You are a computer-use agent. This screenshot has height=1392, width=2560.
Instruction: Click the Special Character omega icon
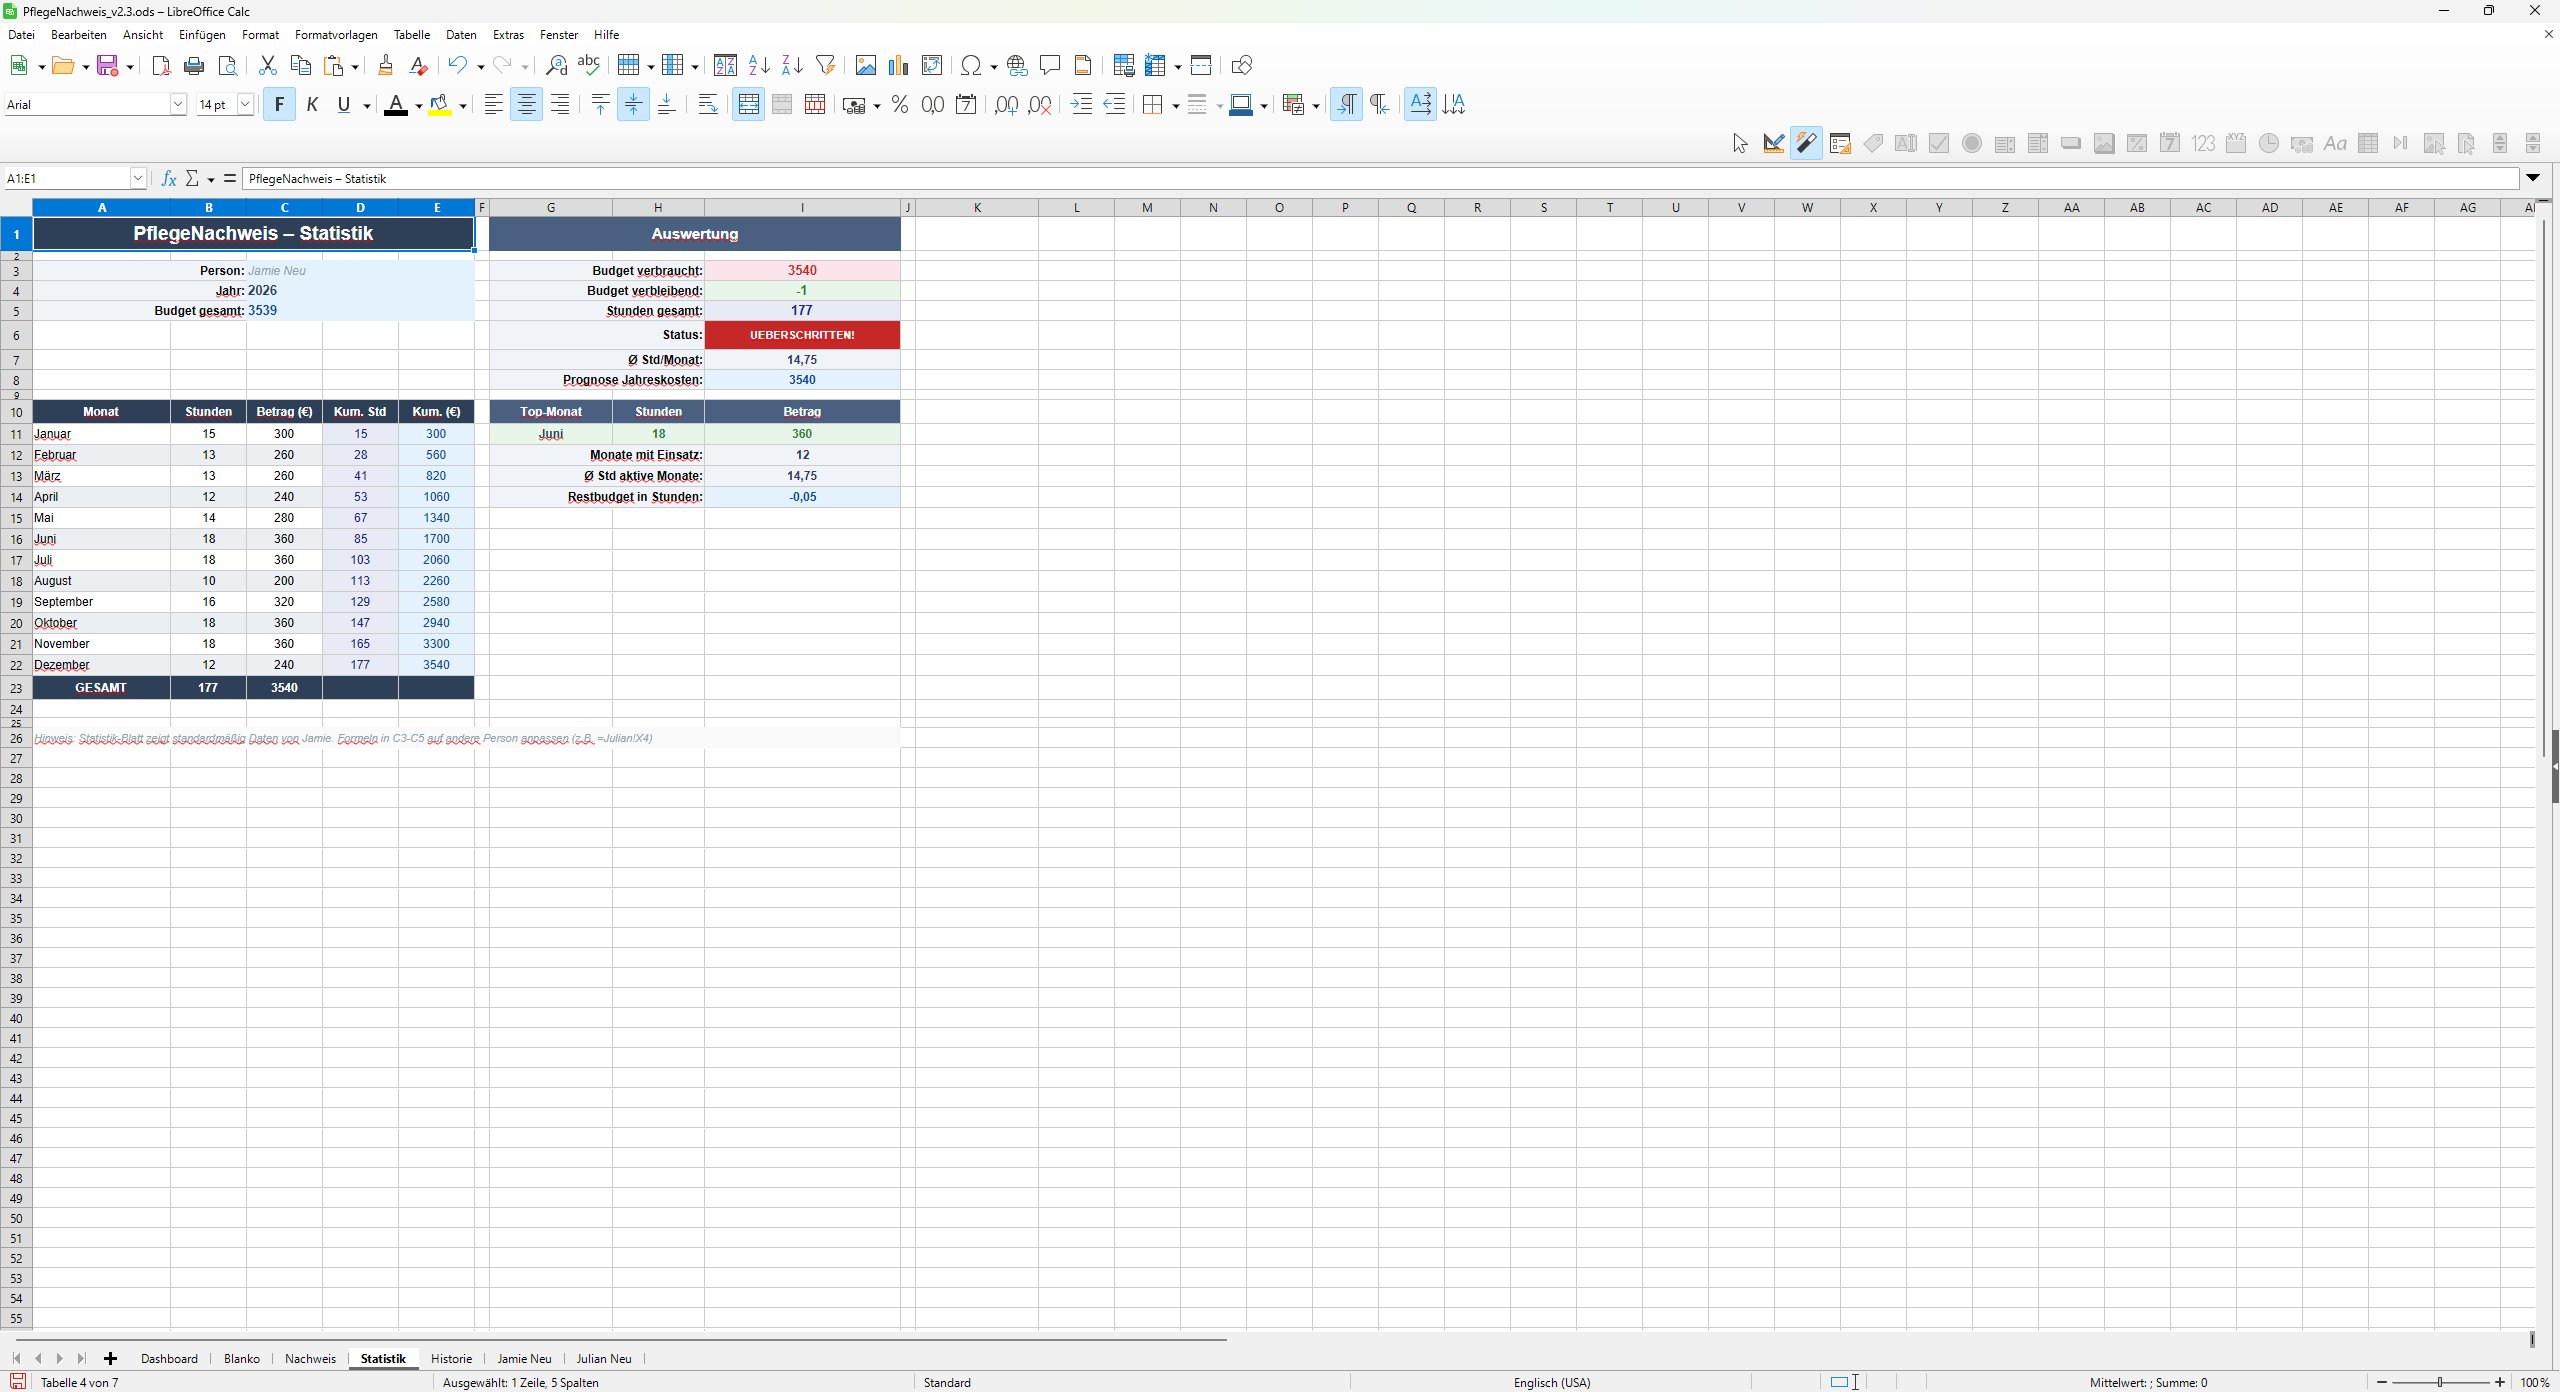point(970,66)
